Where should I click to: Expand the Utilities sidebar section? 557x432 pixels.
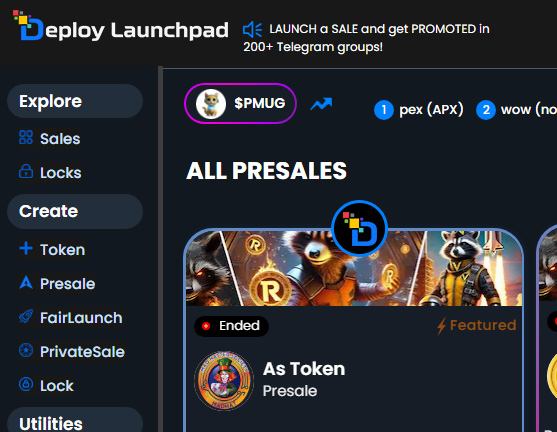point(75,422)
